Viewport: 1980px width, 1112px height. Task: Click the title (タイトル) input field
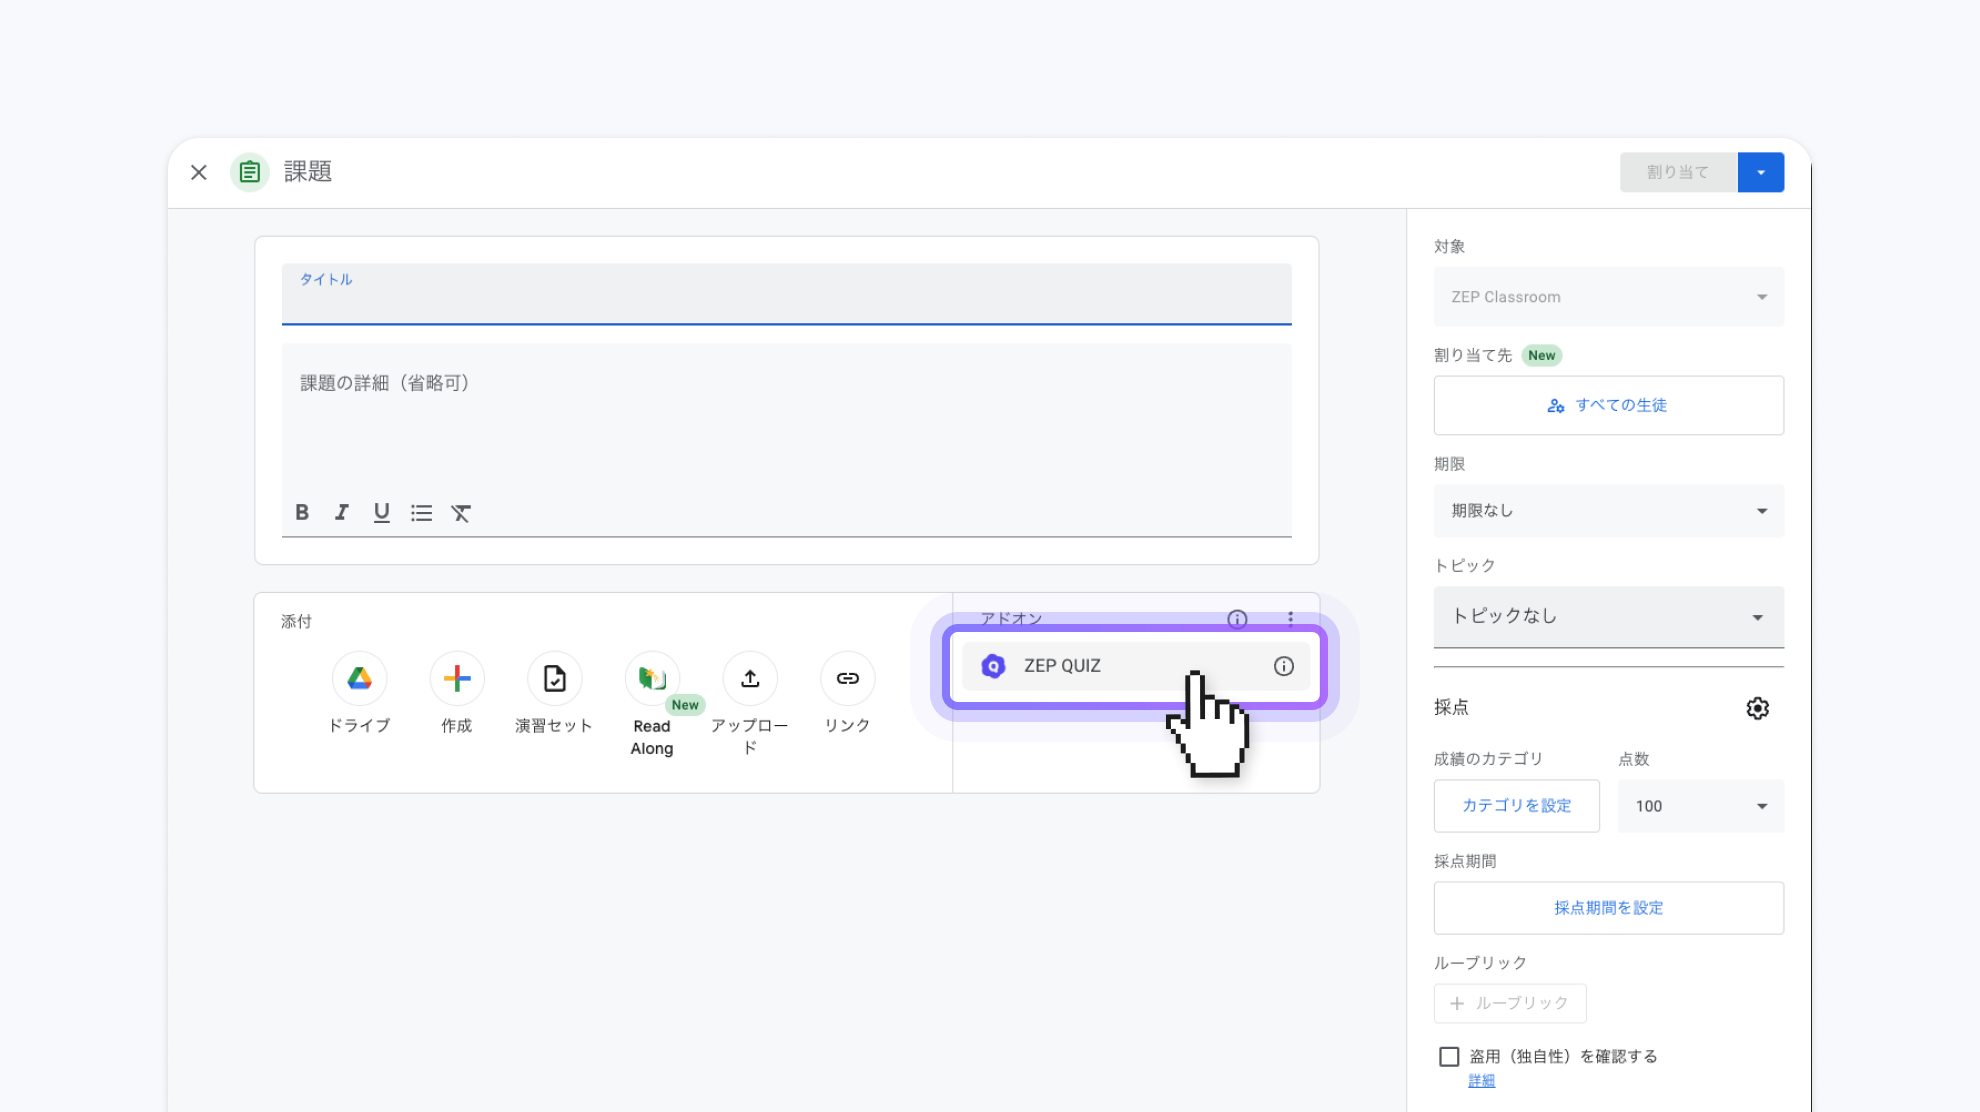click(x=786, y=300)
